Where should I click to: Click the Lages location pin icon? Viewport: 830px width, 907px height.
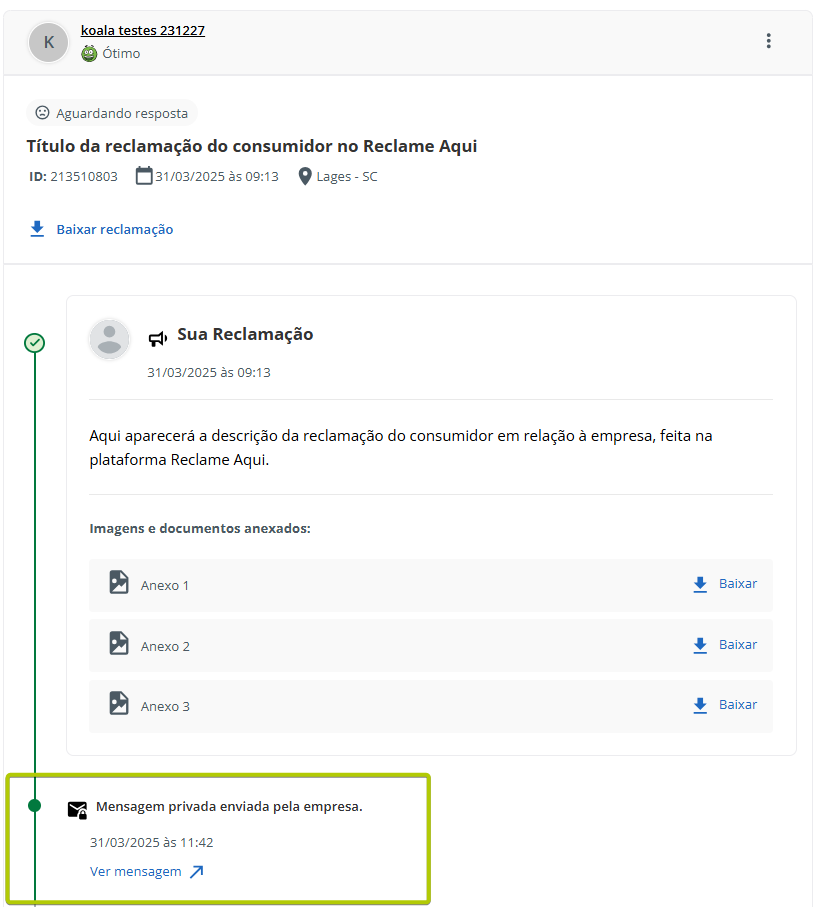pyautogui.click(x=305, y=177)
